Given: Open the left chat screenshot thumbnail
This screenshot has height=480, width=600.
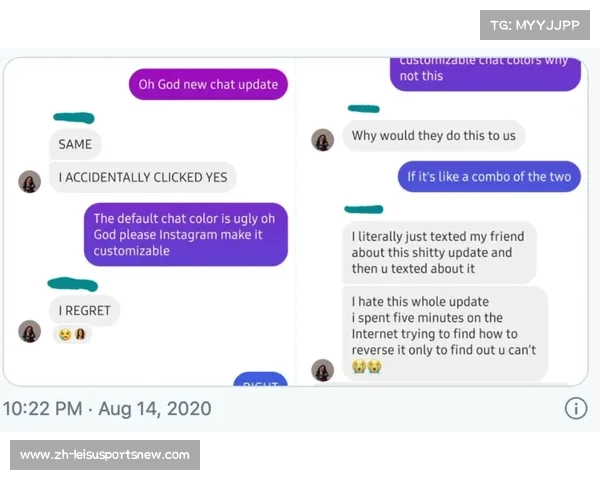Looking at the screenshot, I should tap(149, 222).
